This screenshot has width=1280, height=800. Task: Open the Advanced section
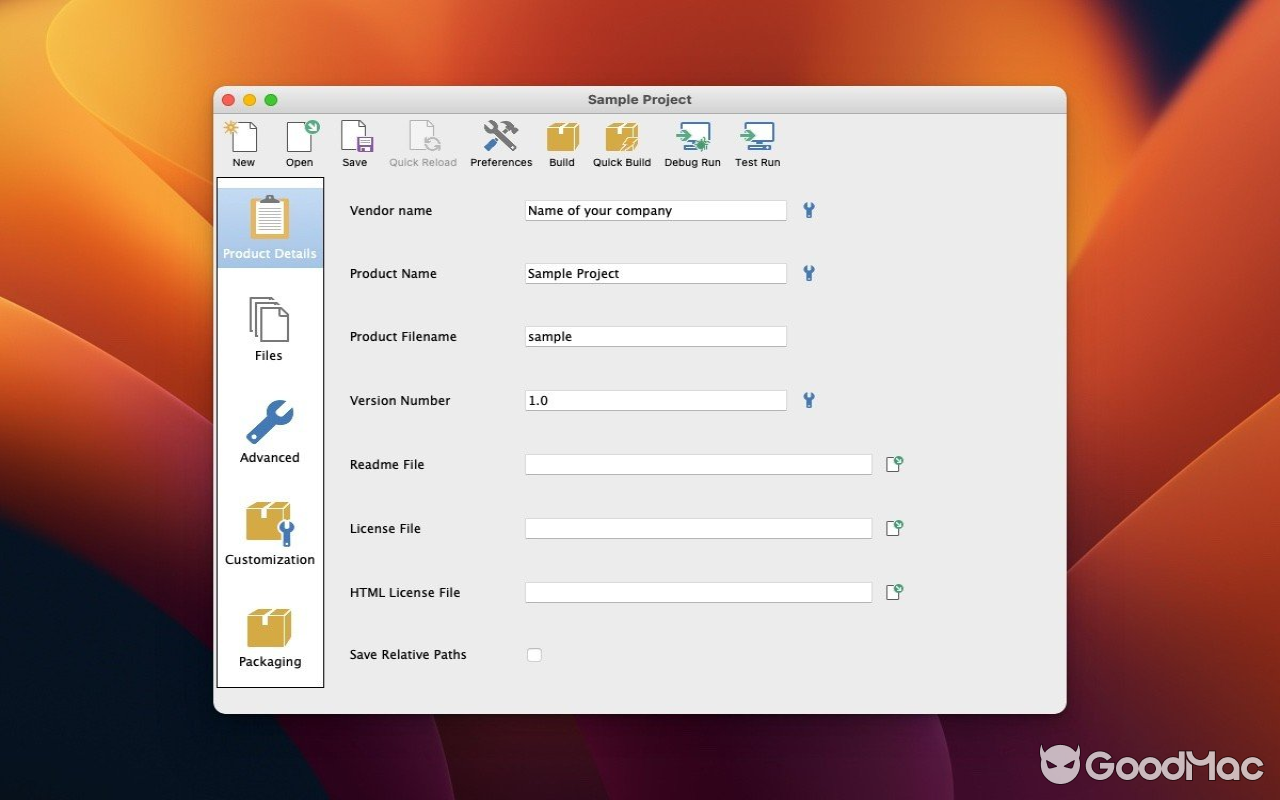pos(268,432)
